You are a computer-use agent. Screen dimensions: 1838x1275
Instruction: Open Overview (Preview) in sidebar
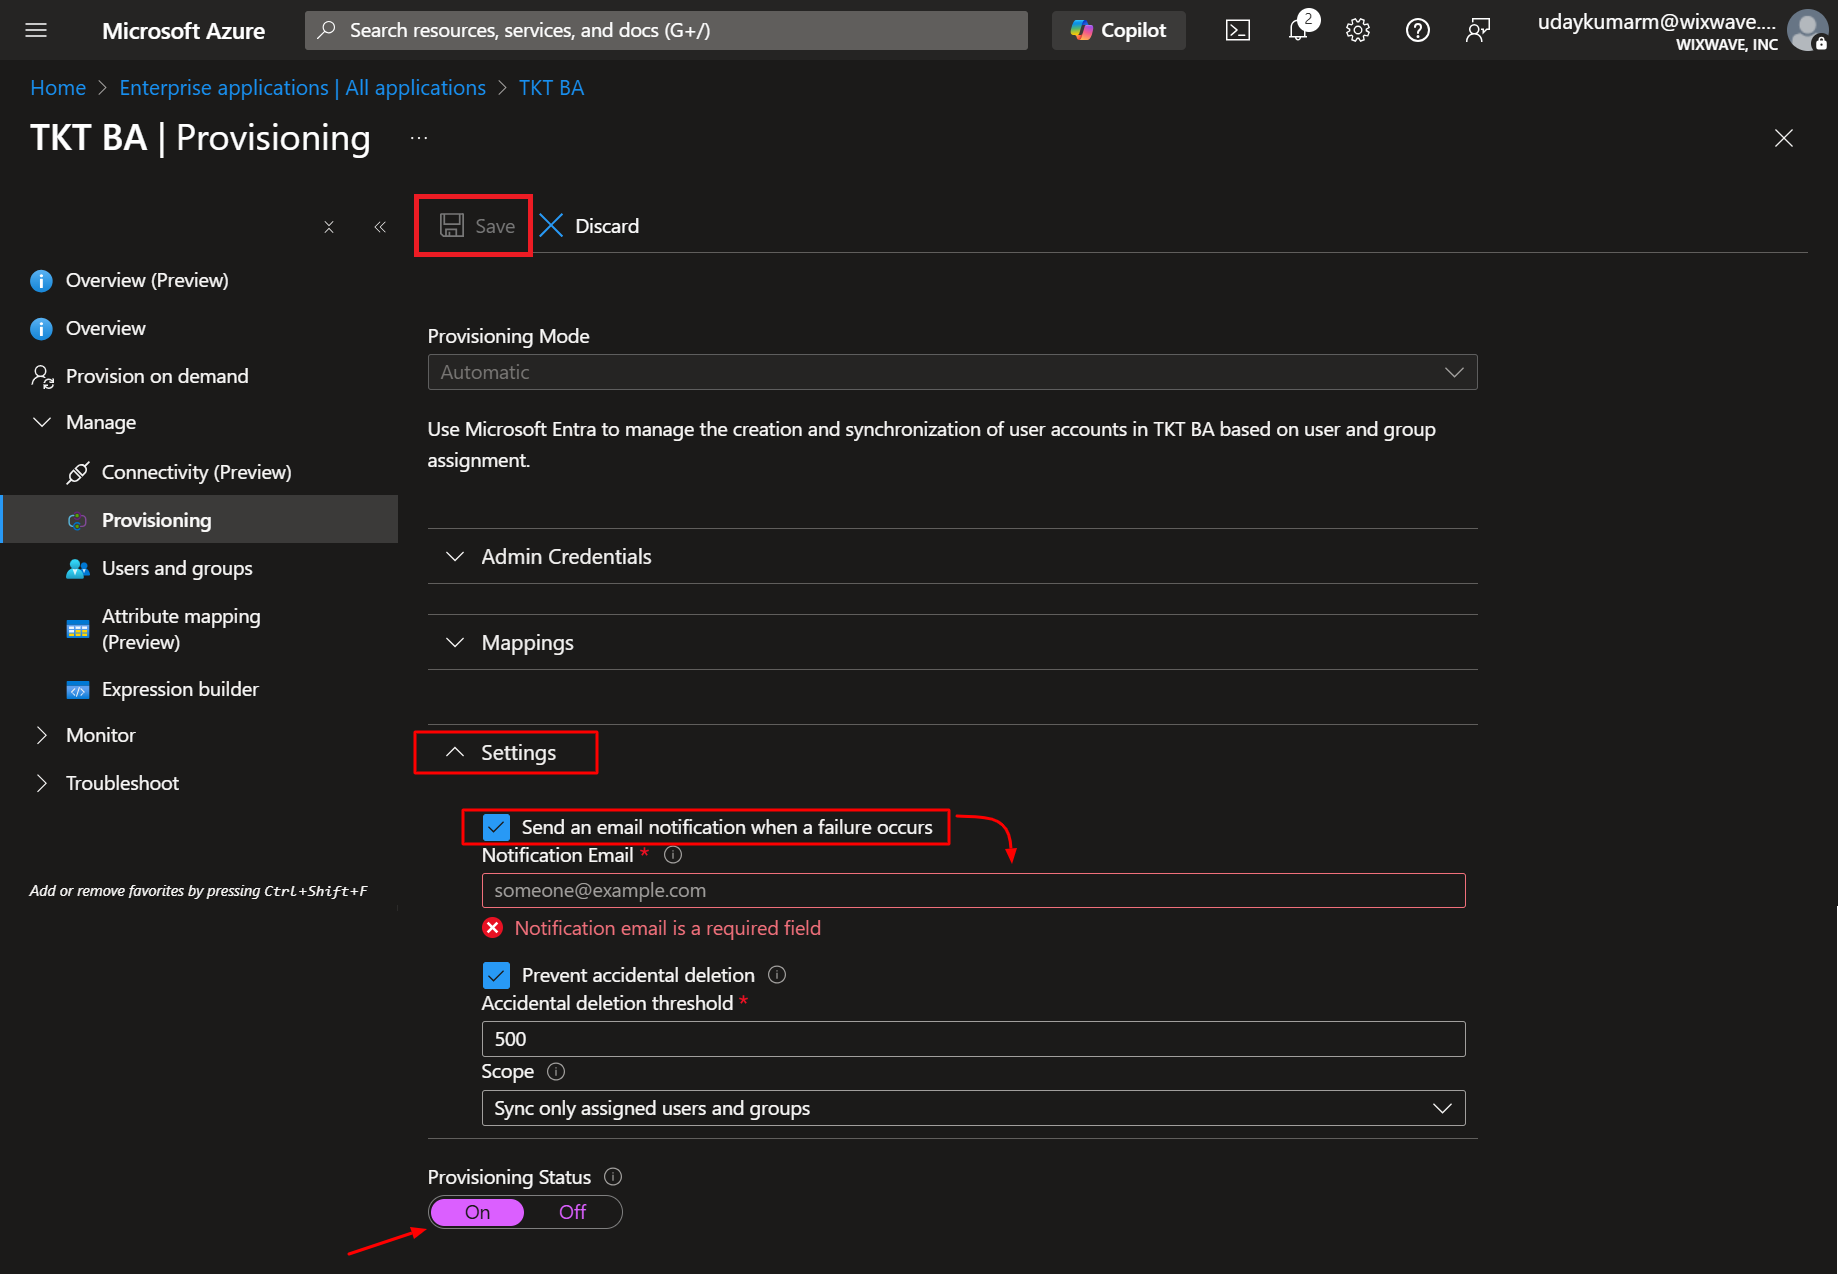click(x=147, y=280)
